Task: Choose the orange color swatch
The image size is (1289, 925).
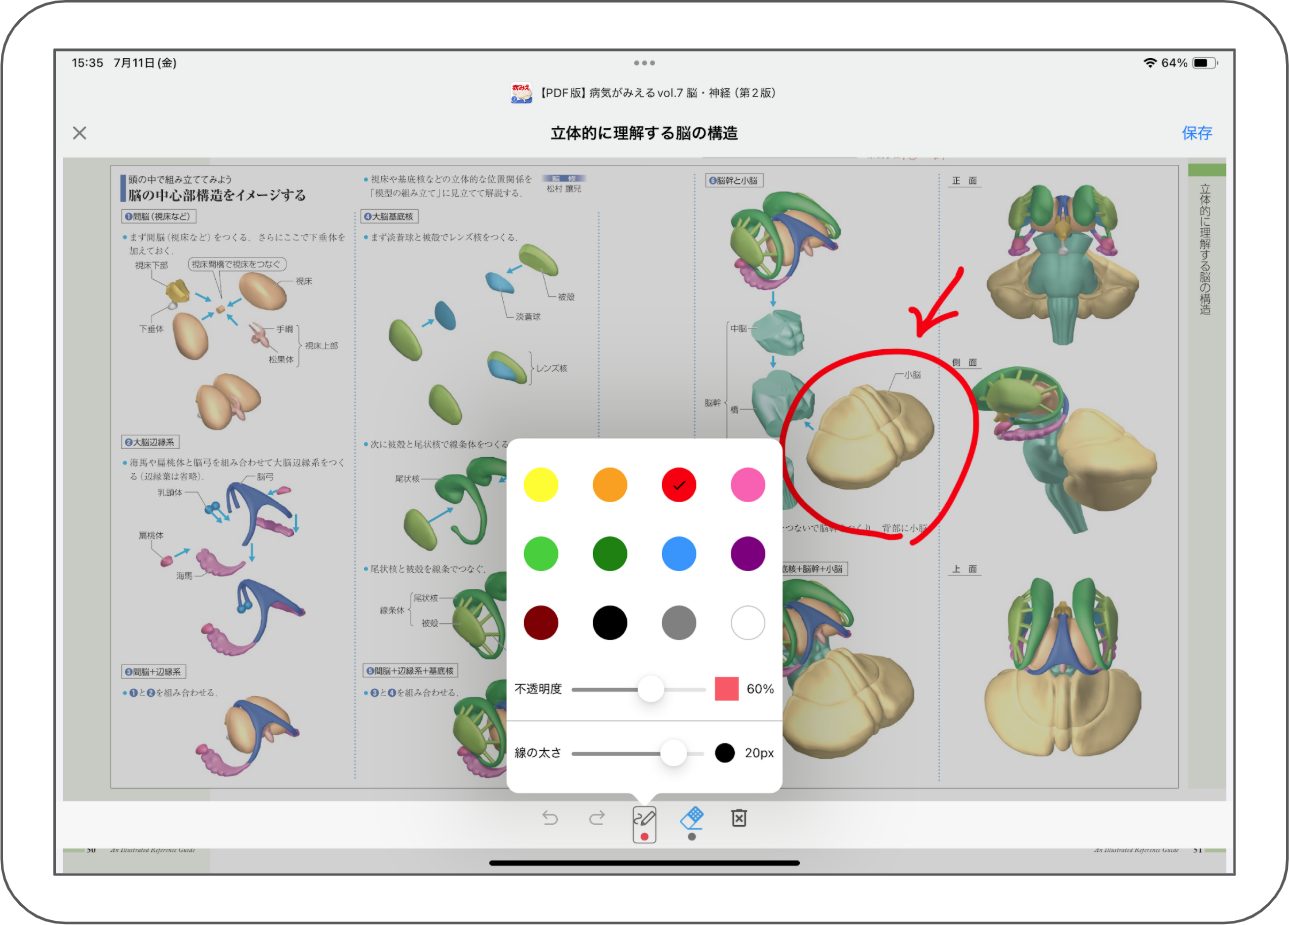Action: [x=610, y=485]
